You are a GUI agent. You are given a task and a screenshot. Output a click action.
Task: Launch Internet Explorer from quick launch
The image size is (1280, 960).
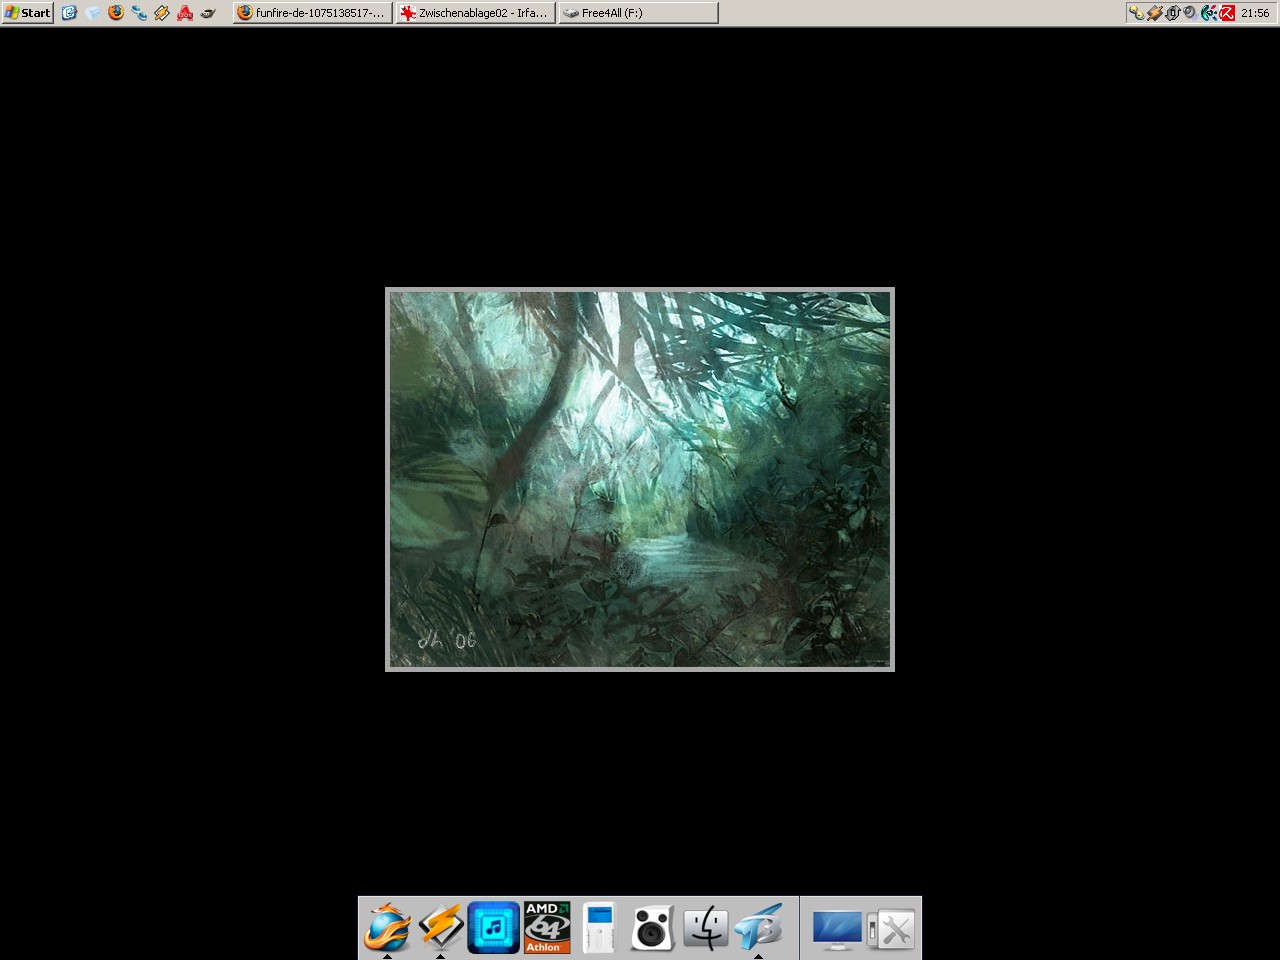(69, 13)
